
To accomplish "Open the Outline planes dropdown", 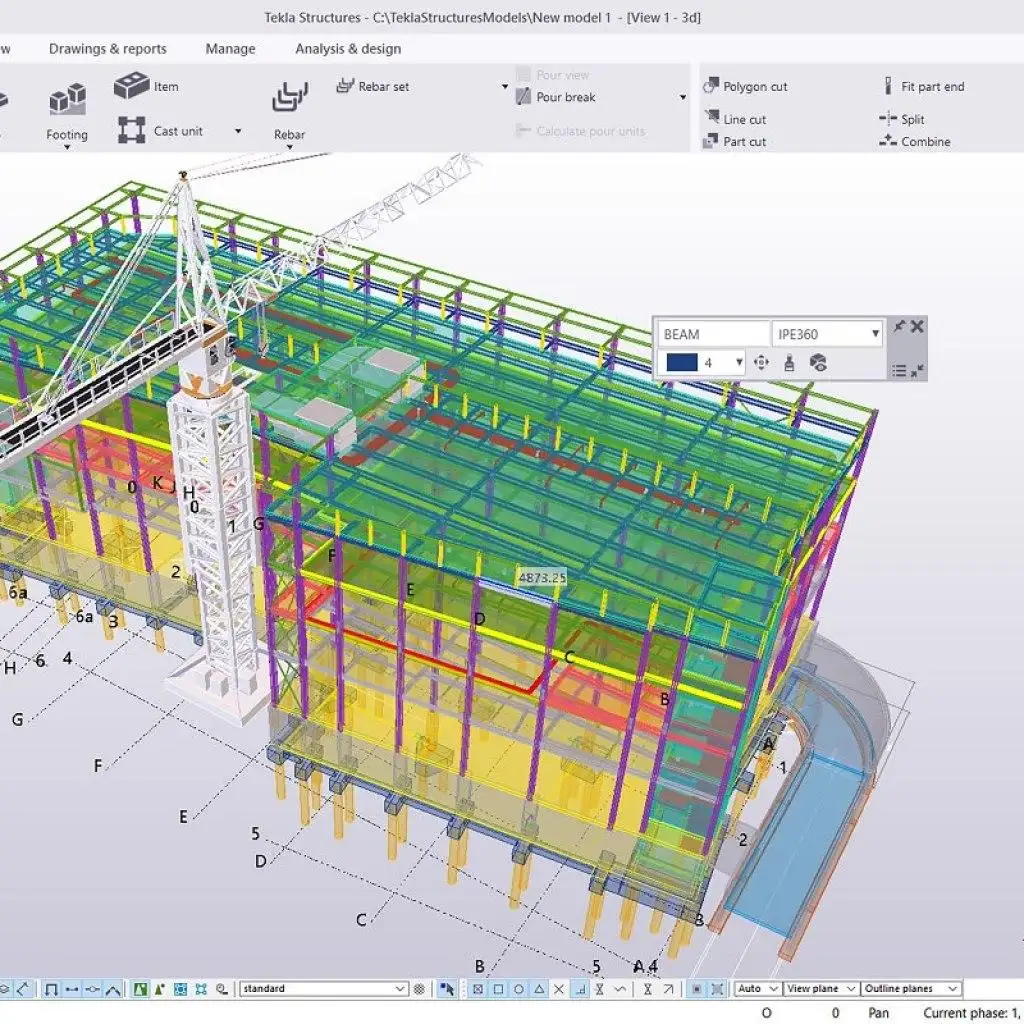I will point(911,989).
